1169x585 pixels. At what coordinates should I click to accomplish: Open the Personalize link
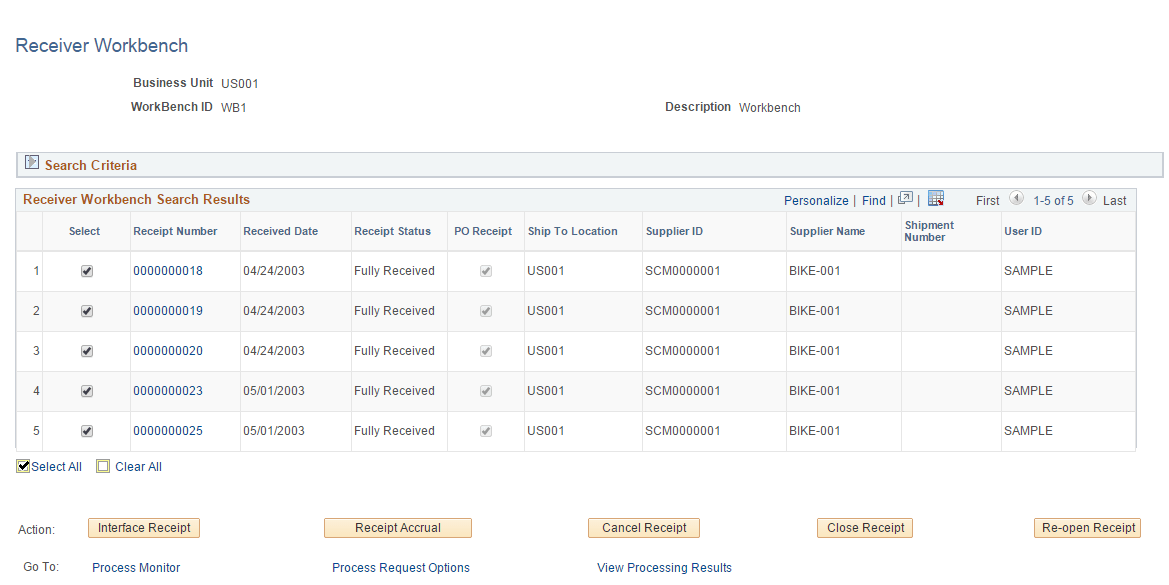(x=816, y=200)
